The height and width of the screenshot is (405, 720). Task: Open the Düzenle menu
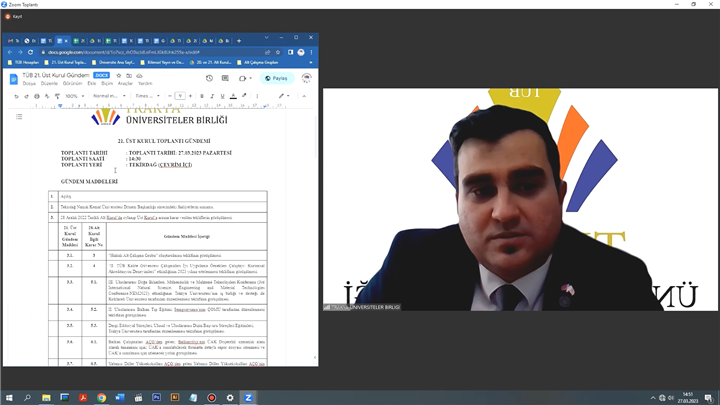coord(49,84)
